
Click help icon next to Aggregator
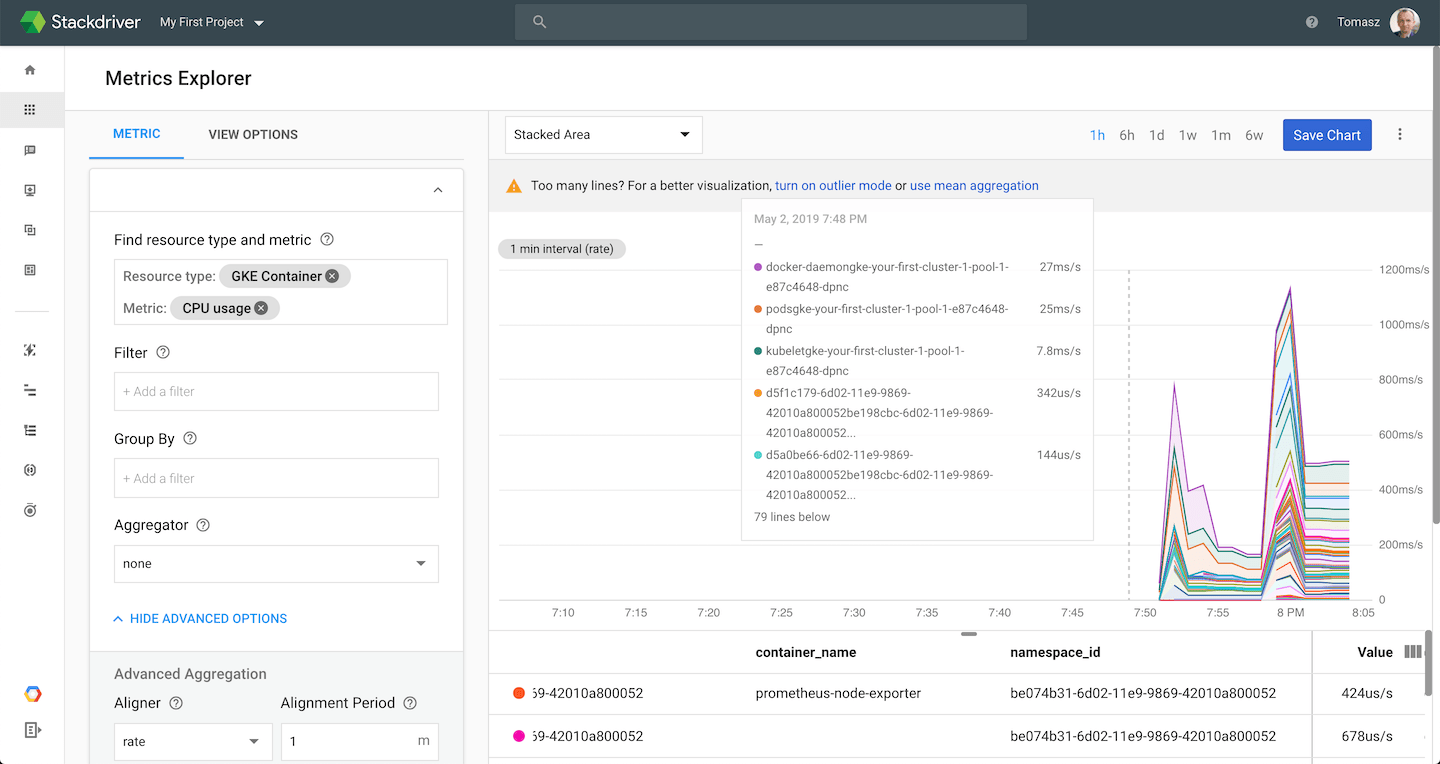pyautogui.click(x=203, y=525)
